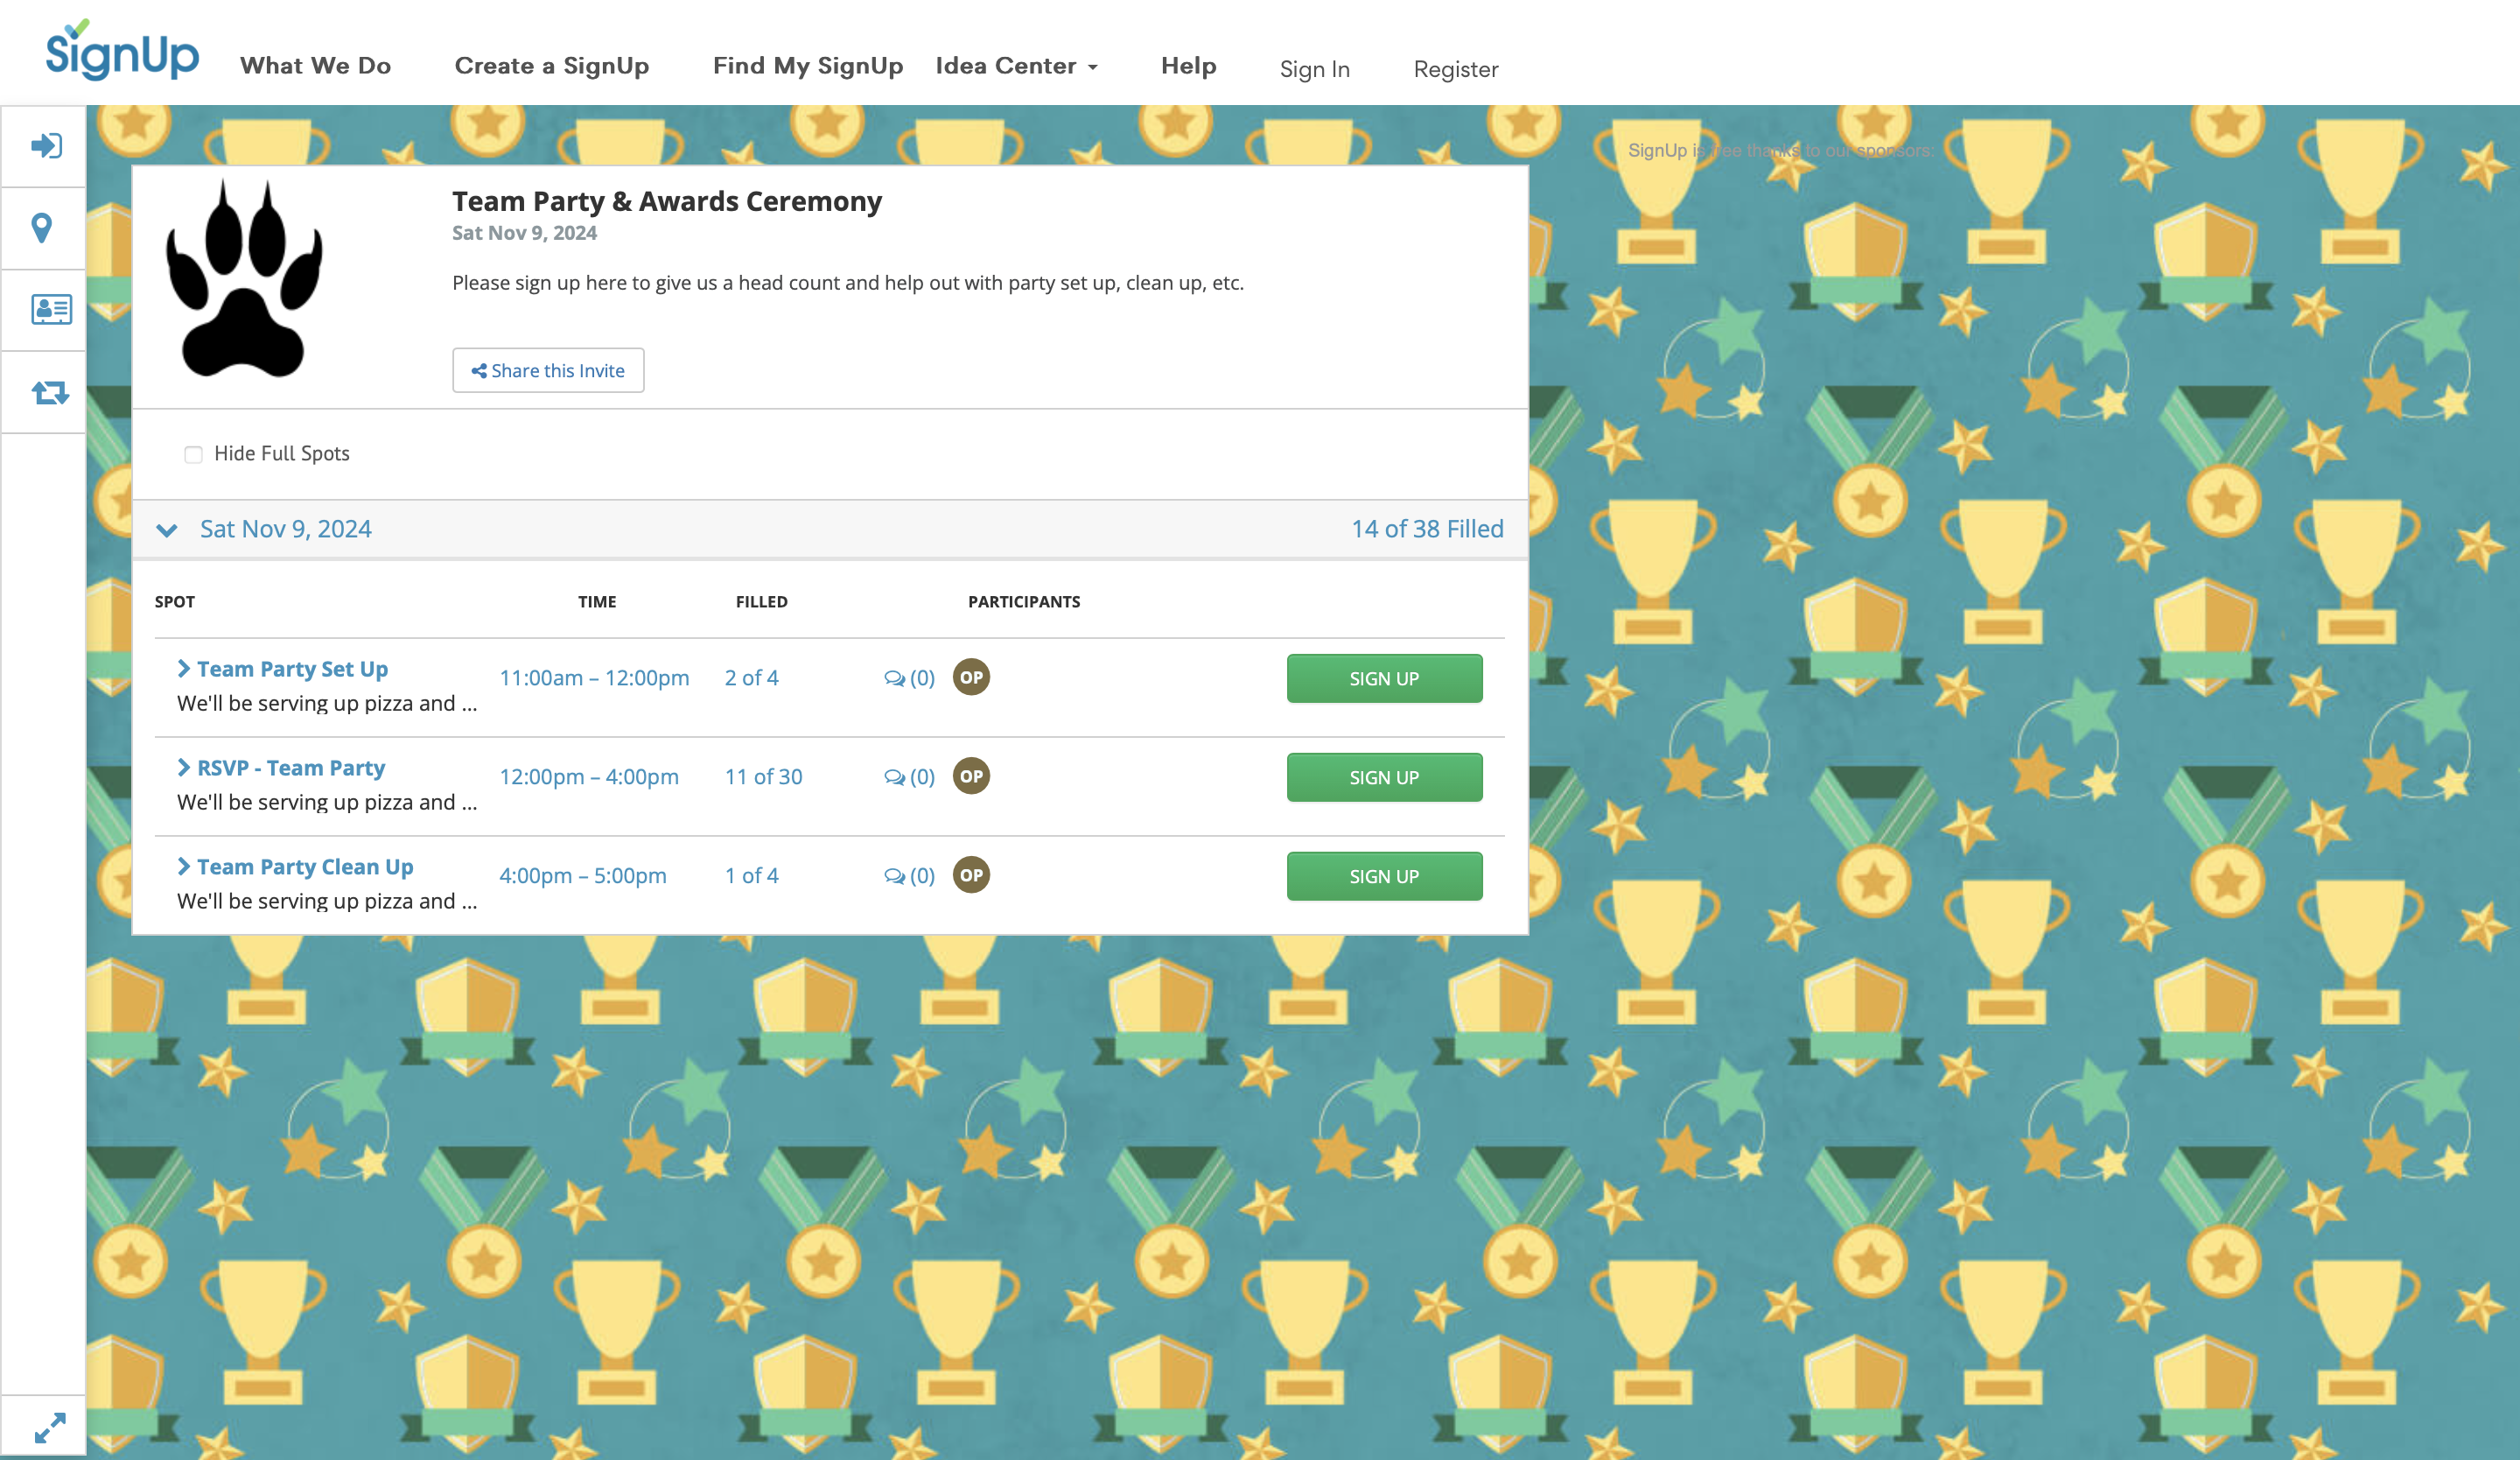
Task: Click the OP badge for RSVP - Team Party
Action: coord(970,776)
